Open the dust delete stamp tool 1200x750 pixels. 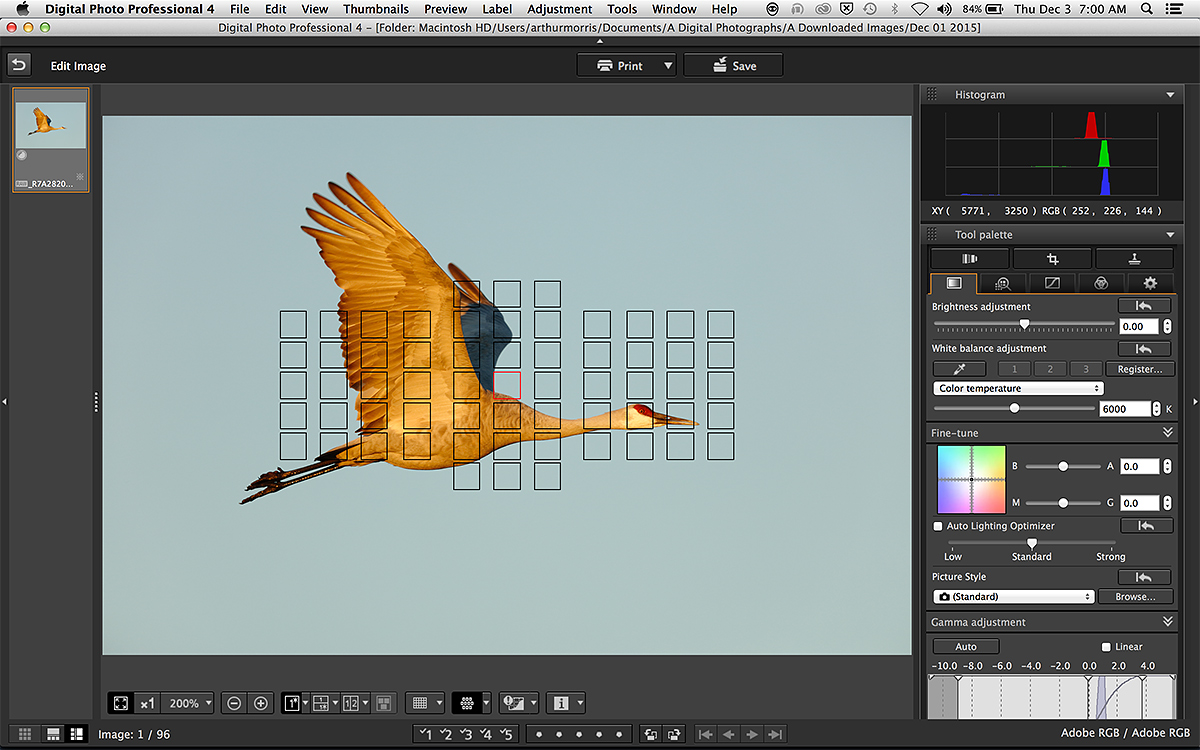point(1134,258)
